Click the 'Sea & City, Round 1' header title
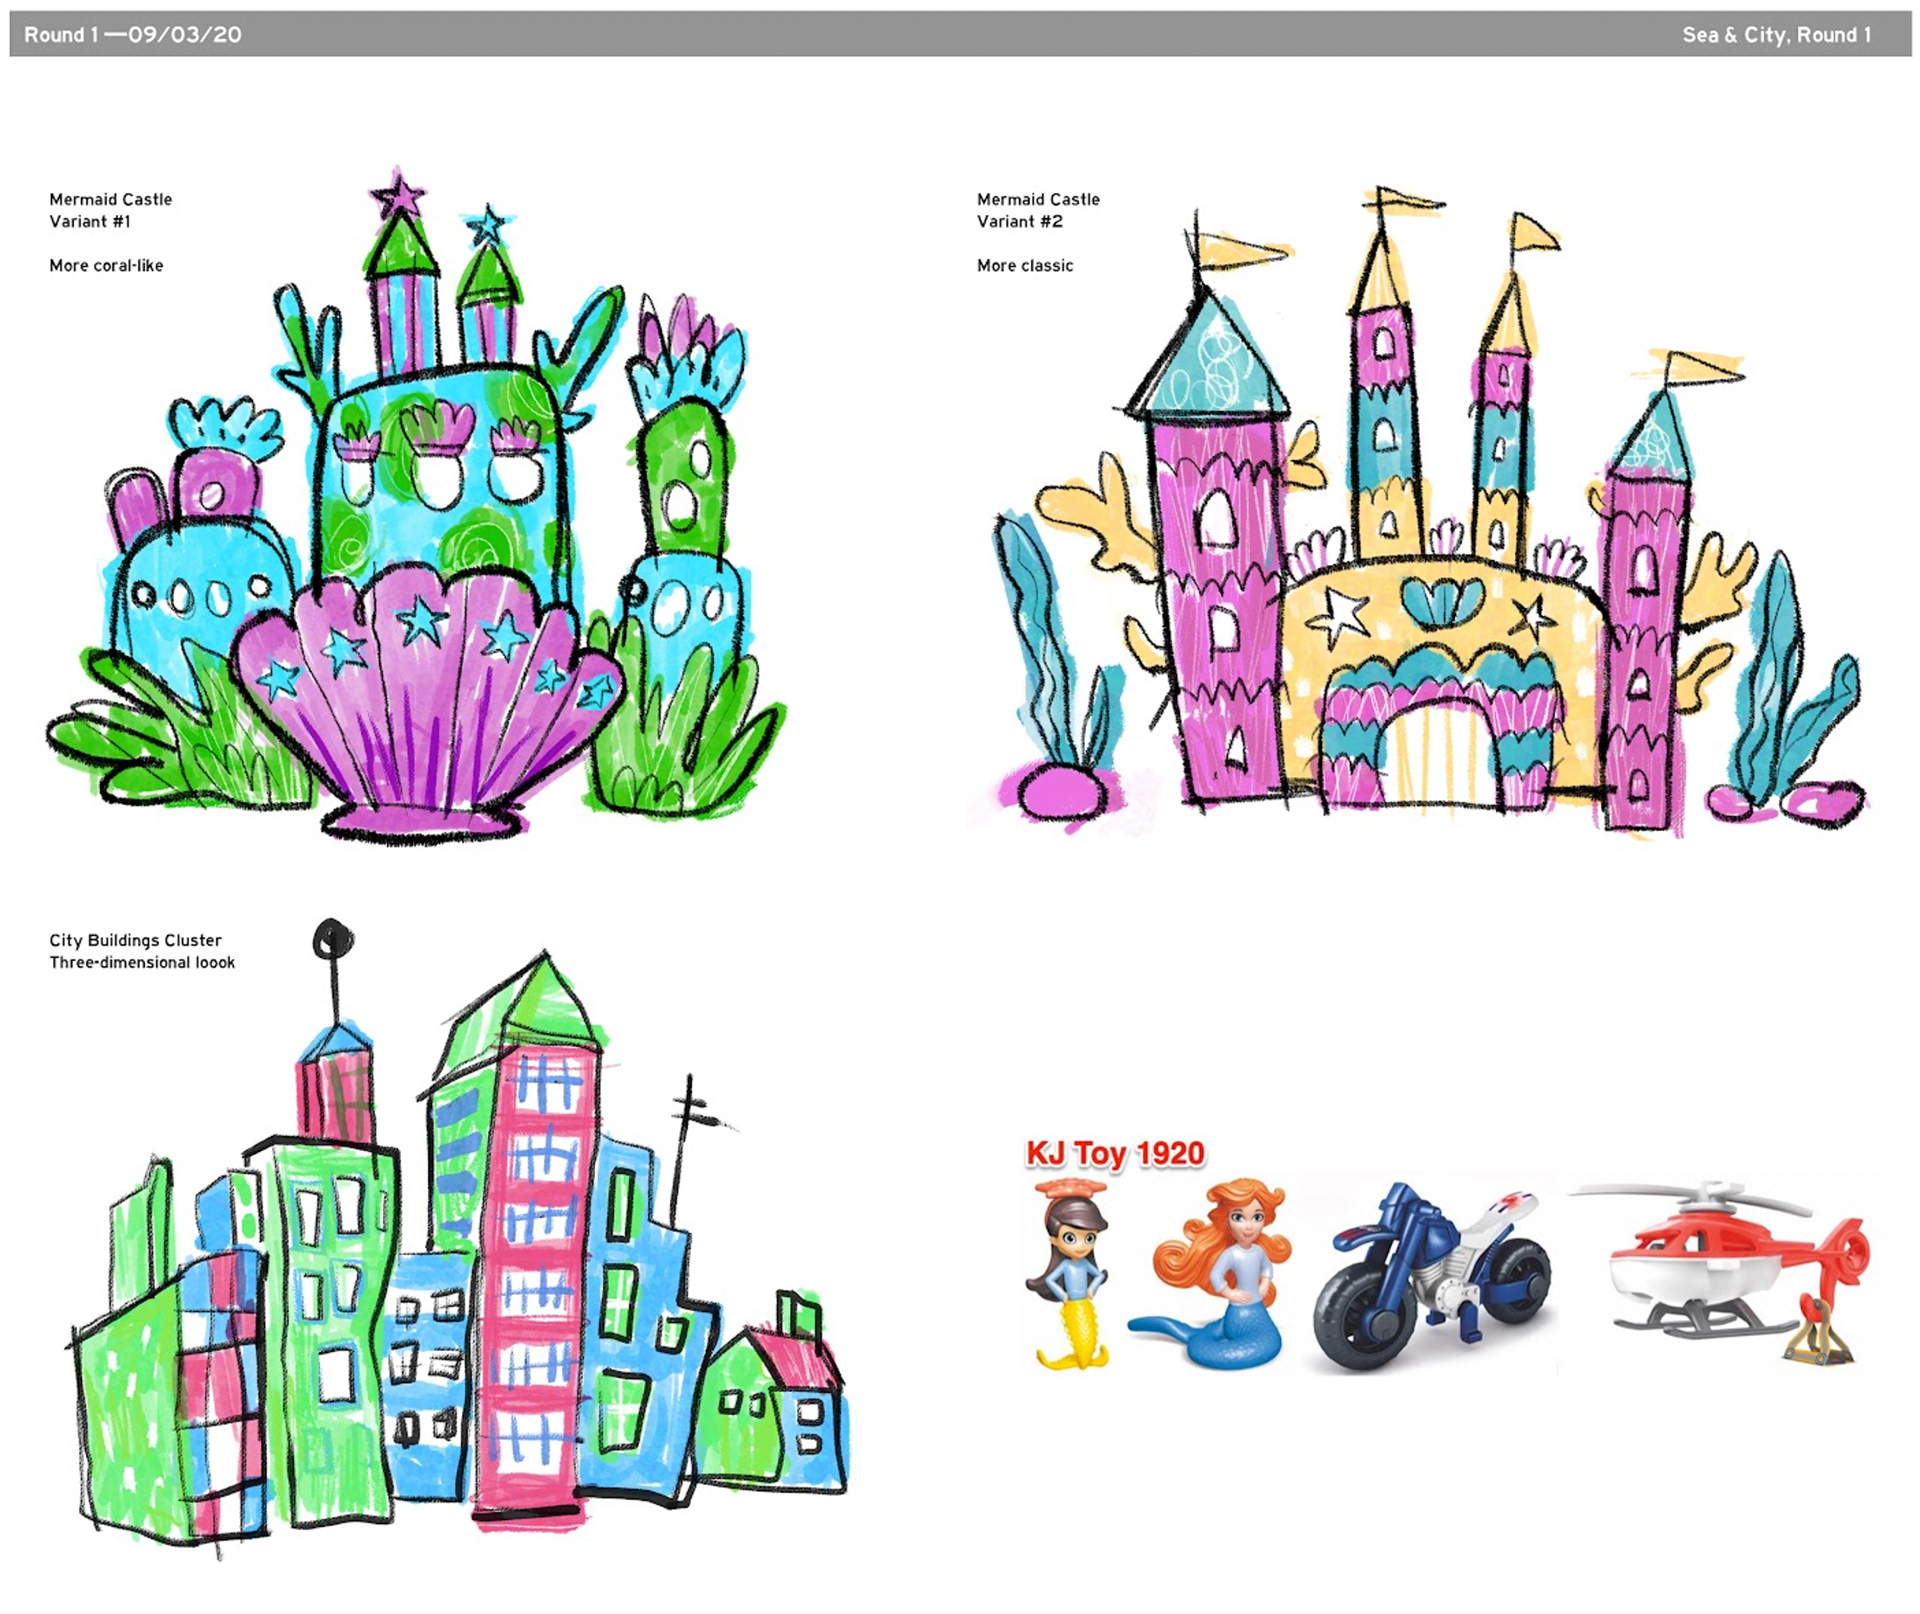The image size is (1920, 1614). (x=1777, y=35)
